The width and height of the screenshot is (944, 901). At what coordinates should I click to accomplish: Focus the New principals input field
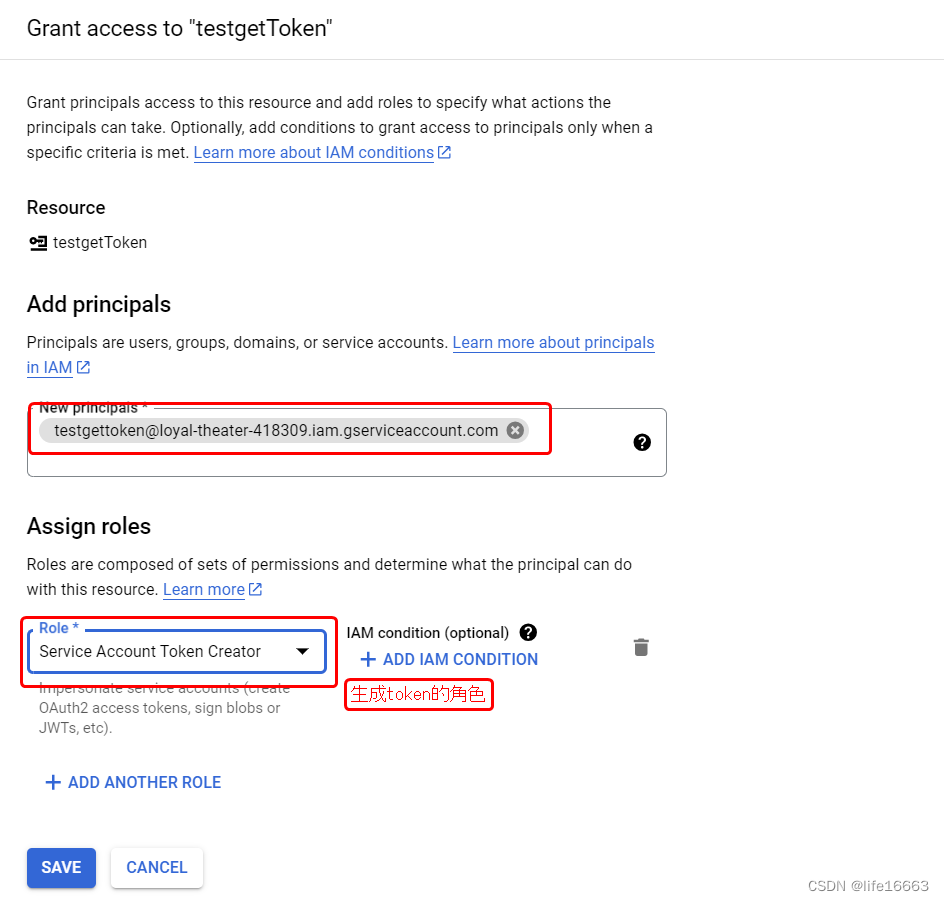347,442
